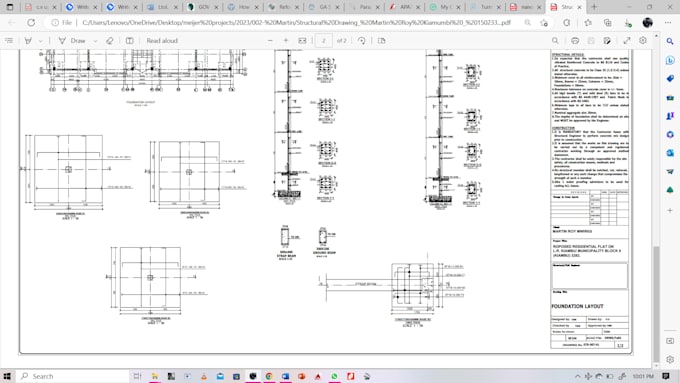Screen dimensions: 680x383
Task: Select the Erase tool
Action: click(x=110, y=40)
